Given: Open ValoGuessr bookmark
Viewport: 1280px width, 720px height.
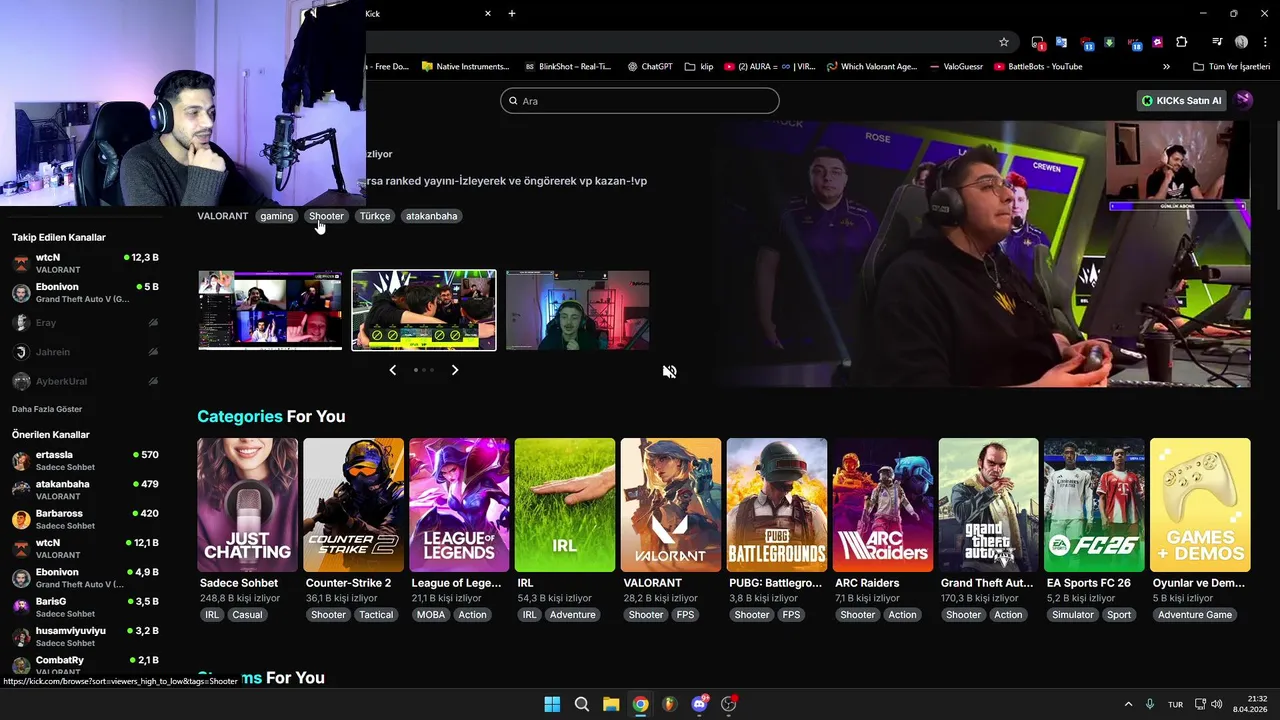Looking at the screenshot, I should click(x=956, y=67).
